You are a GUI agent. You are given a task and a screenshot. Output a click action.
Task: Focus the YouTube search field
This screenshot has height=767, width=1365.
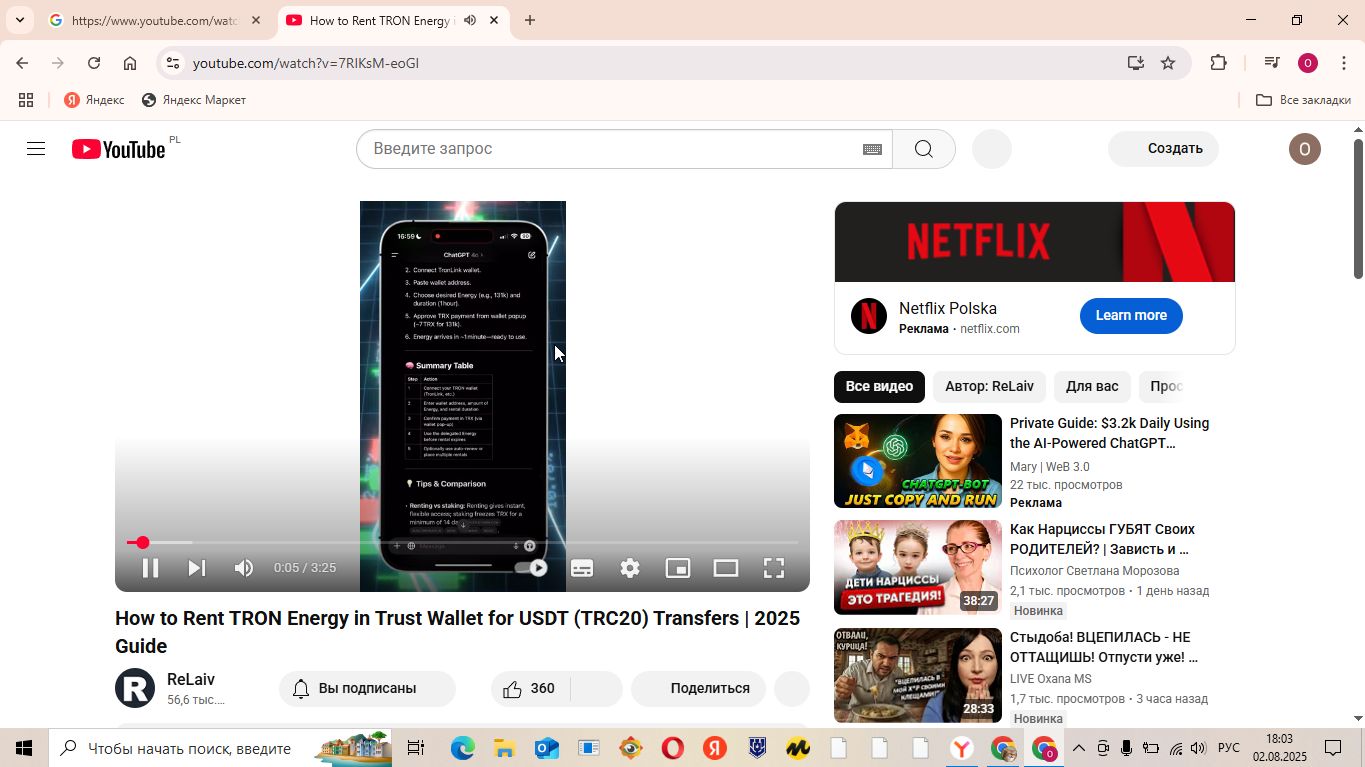[x=610, y=149]
